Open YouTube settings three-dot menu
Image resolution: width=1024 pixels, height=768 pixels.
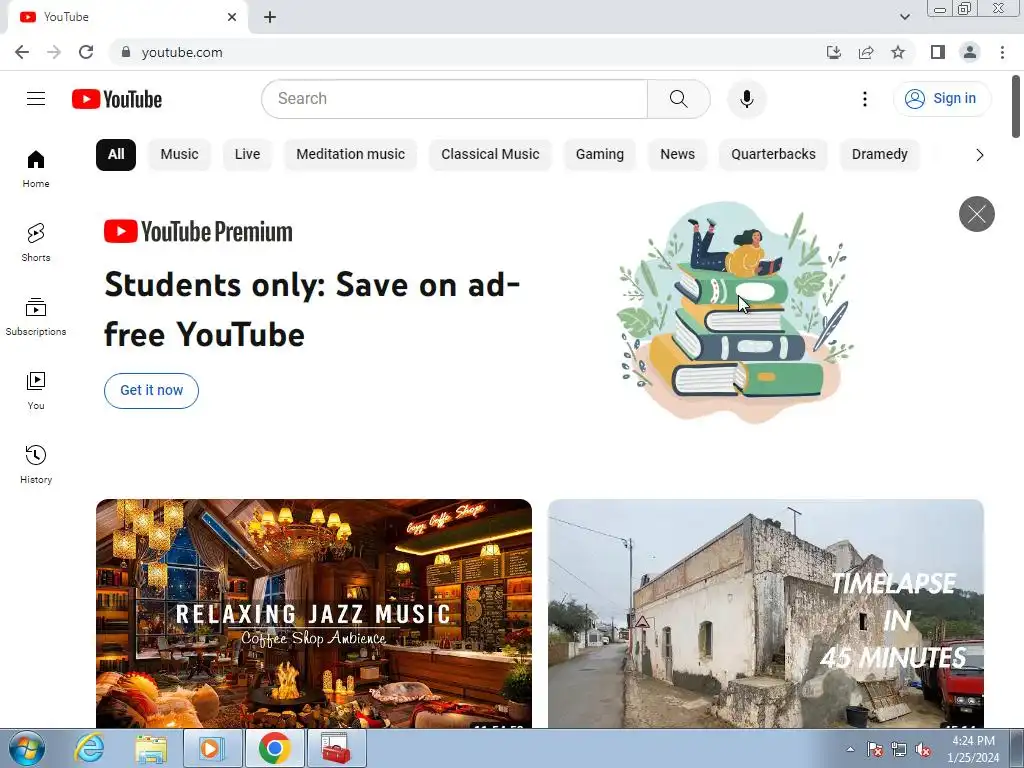[865, 99]
